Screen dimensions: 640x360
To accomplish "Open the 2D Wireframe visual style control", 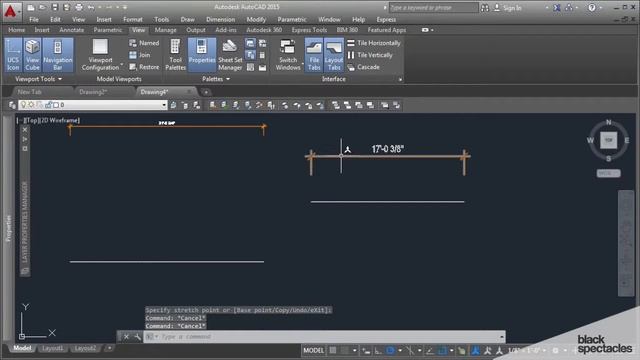I will [x=59, y=120].
